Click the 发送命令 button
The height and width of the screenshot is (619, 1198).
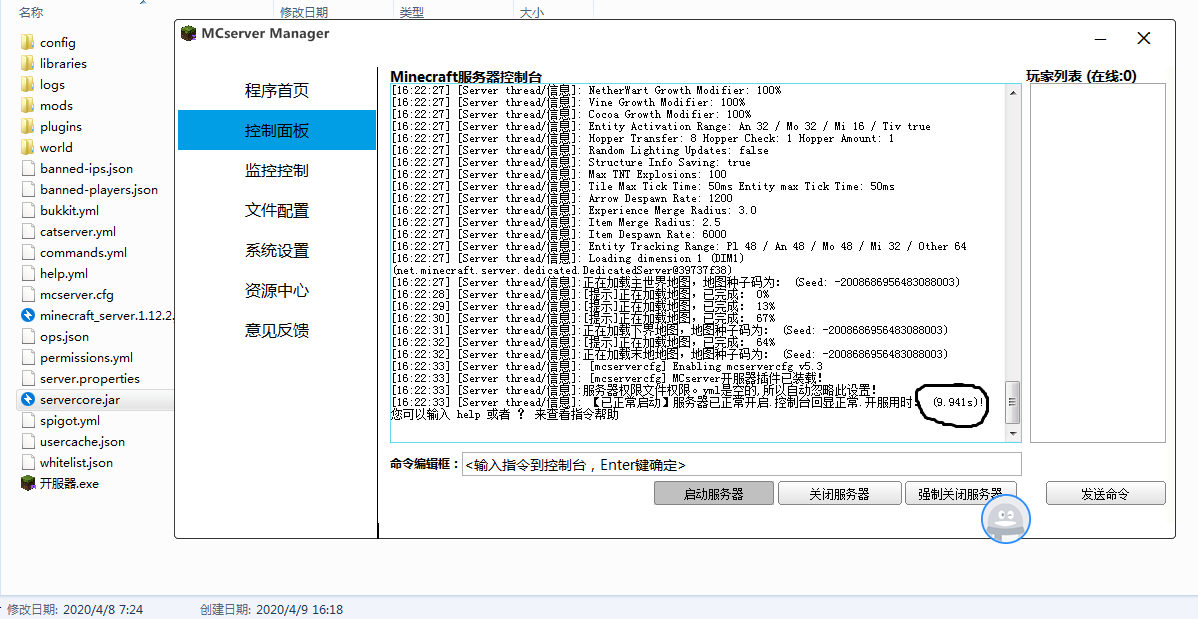[1106, 494]
